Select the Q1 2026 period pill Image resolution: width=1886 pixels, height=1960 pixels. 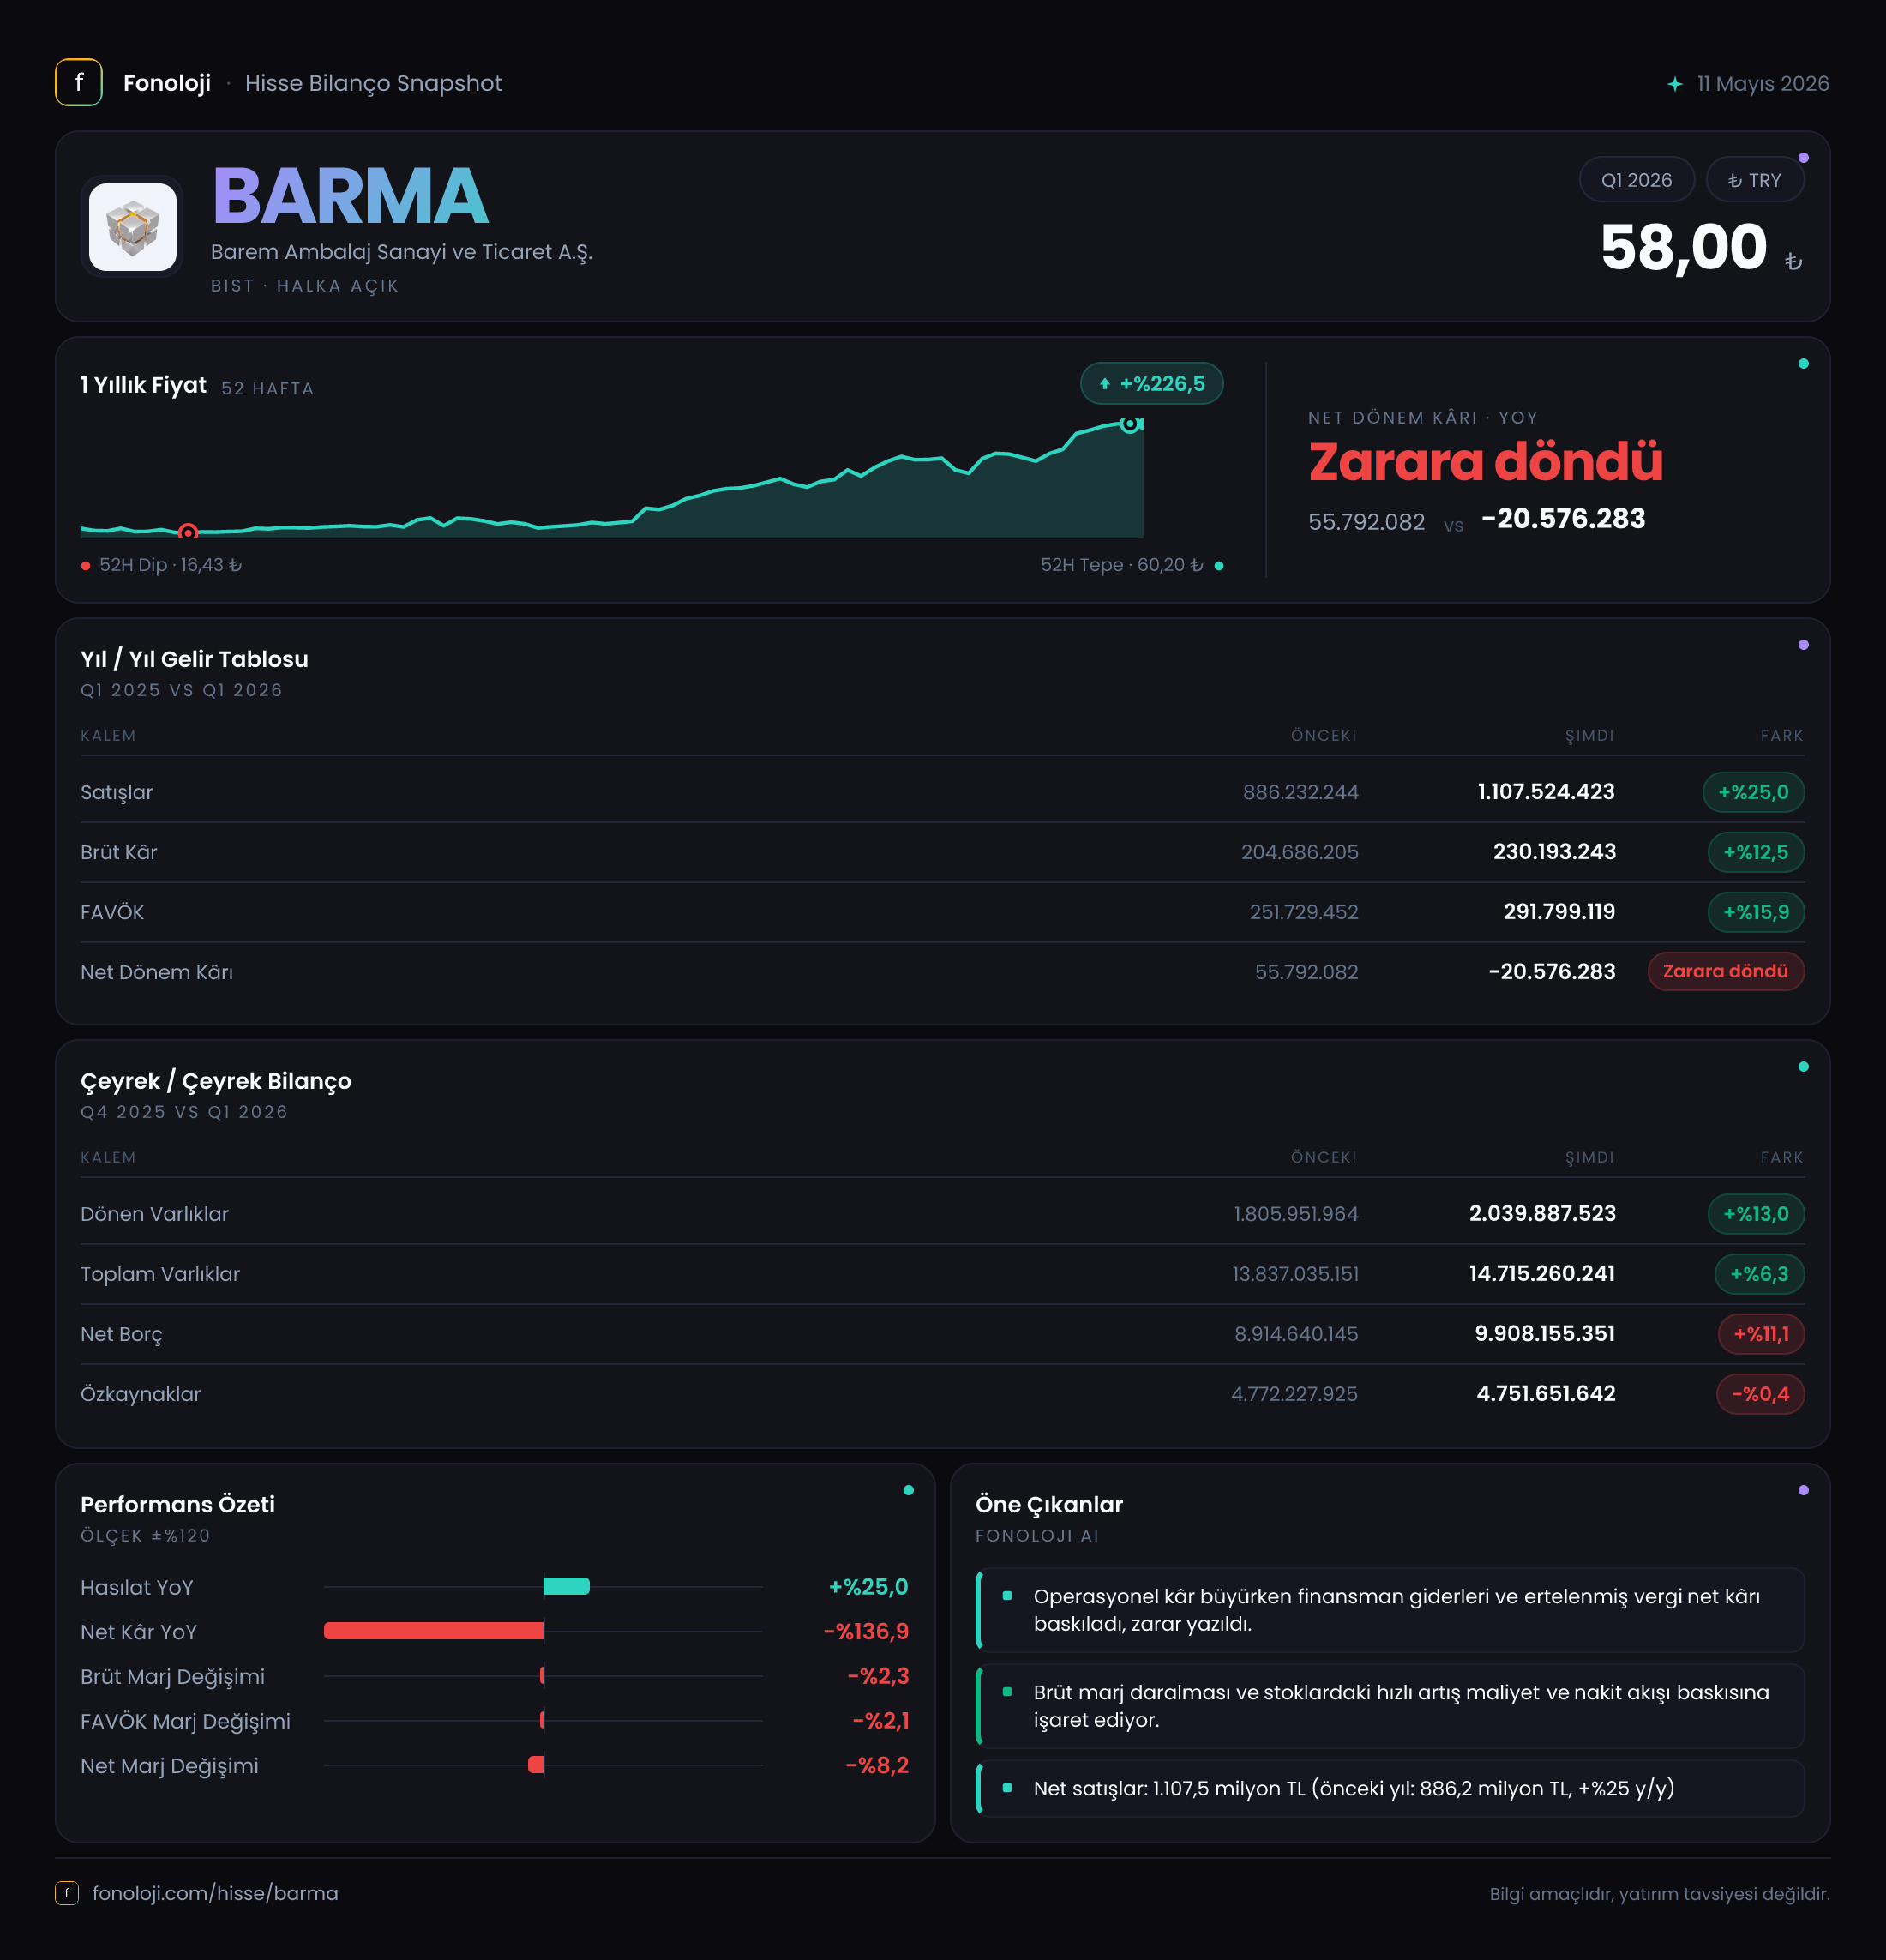tap(1637, 180)
